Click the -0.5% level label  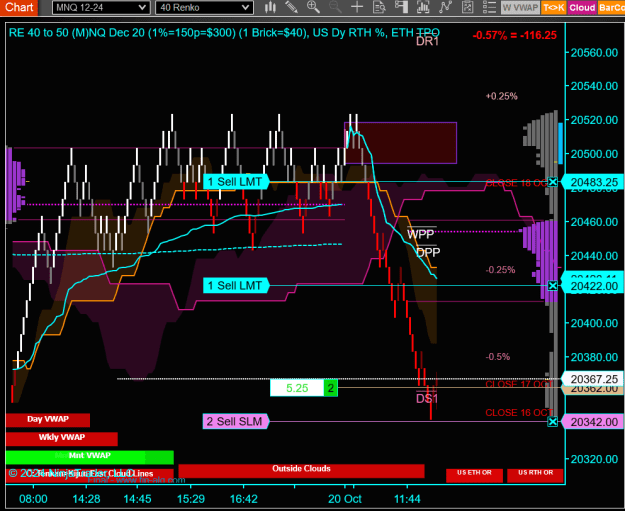497,357
